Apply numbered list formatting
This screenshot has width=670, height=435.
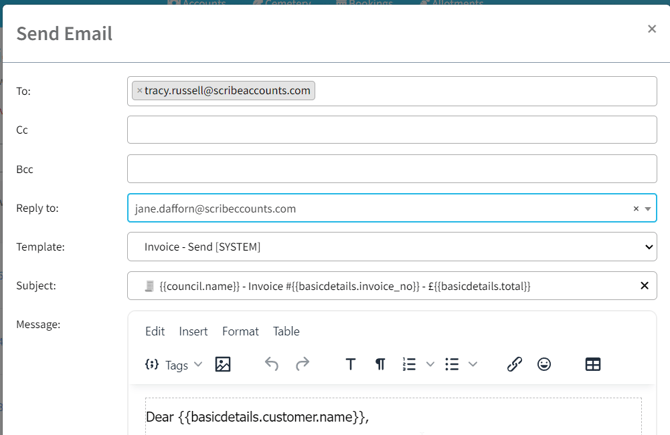(409, 365)
